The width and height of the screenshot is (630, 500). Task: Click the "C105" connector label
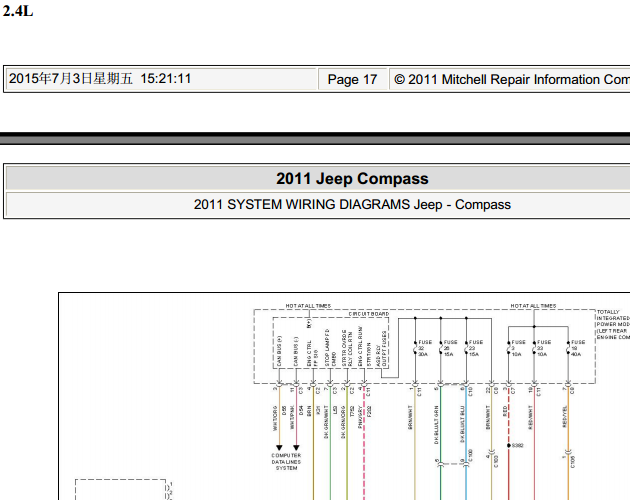573,462
